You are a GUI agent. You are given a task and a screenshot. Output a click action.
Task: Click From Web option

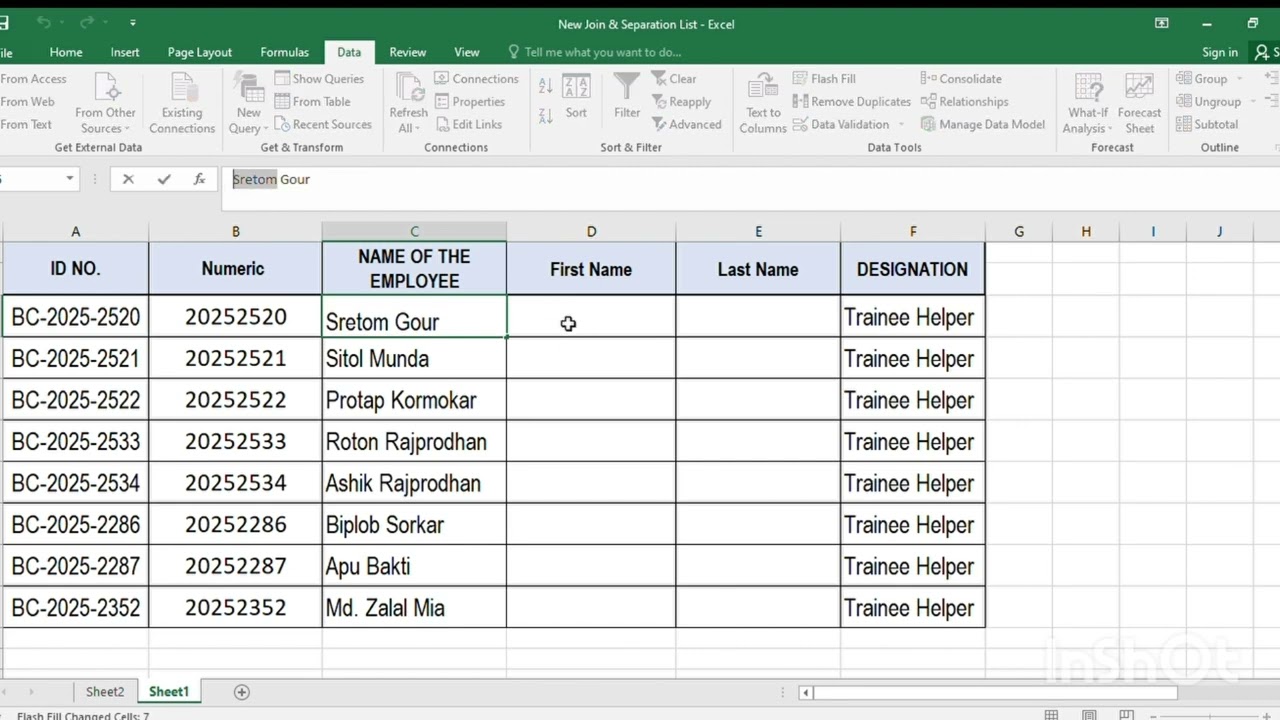point(27,102)
